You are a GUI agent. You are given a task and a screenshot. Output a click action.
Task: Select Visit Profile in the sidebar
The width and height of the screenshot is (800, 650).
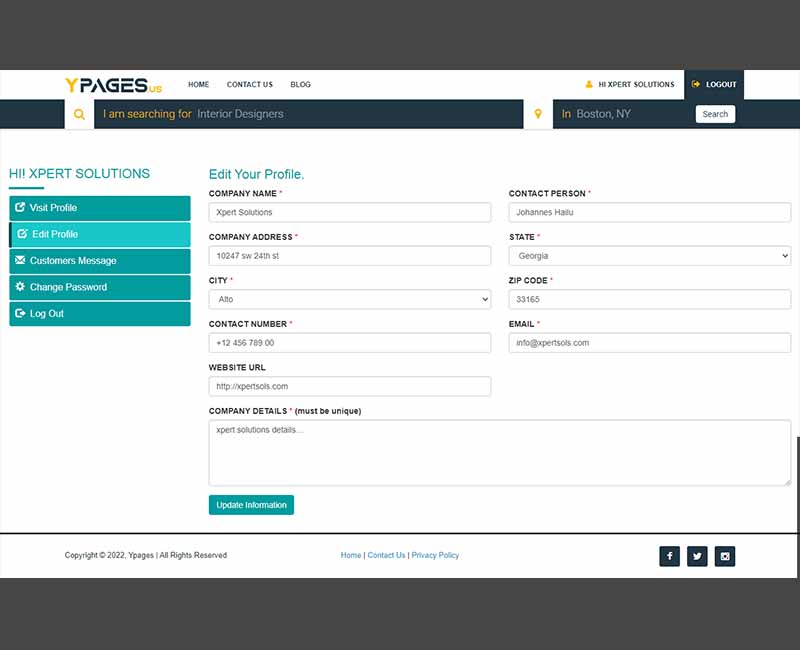(100, 208)
